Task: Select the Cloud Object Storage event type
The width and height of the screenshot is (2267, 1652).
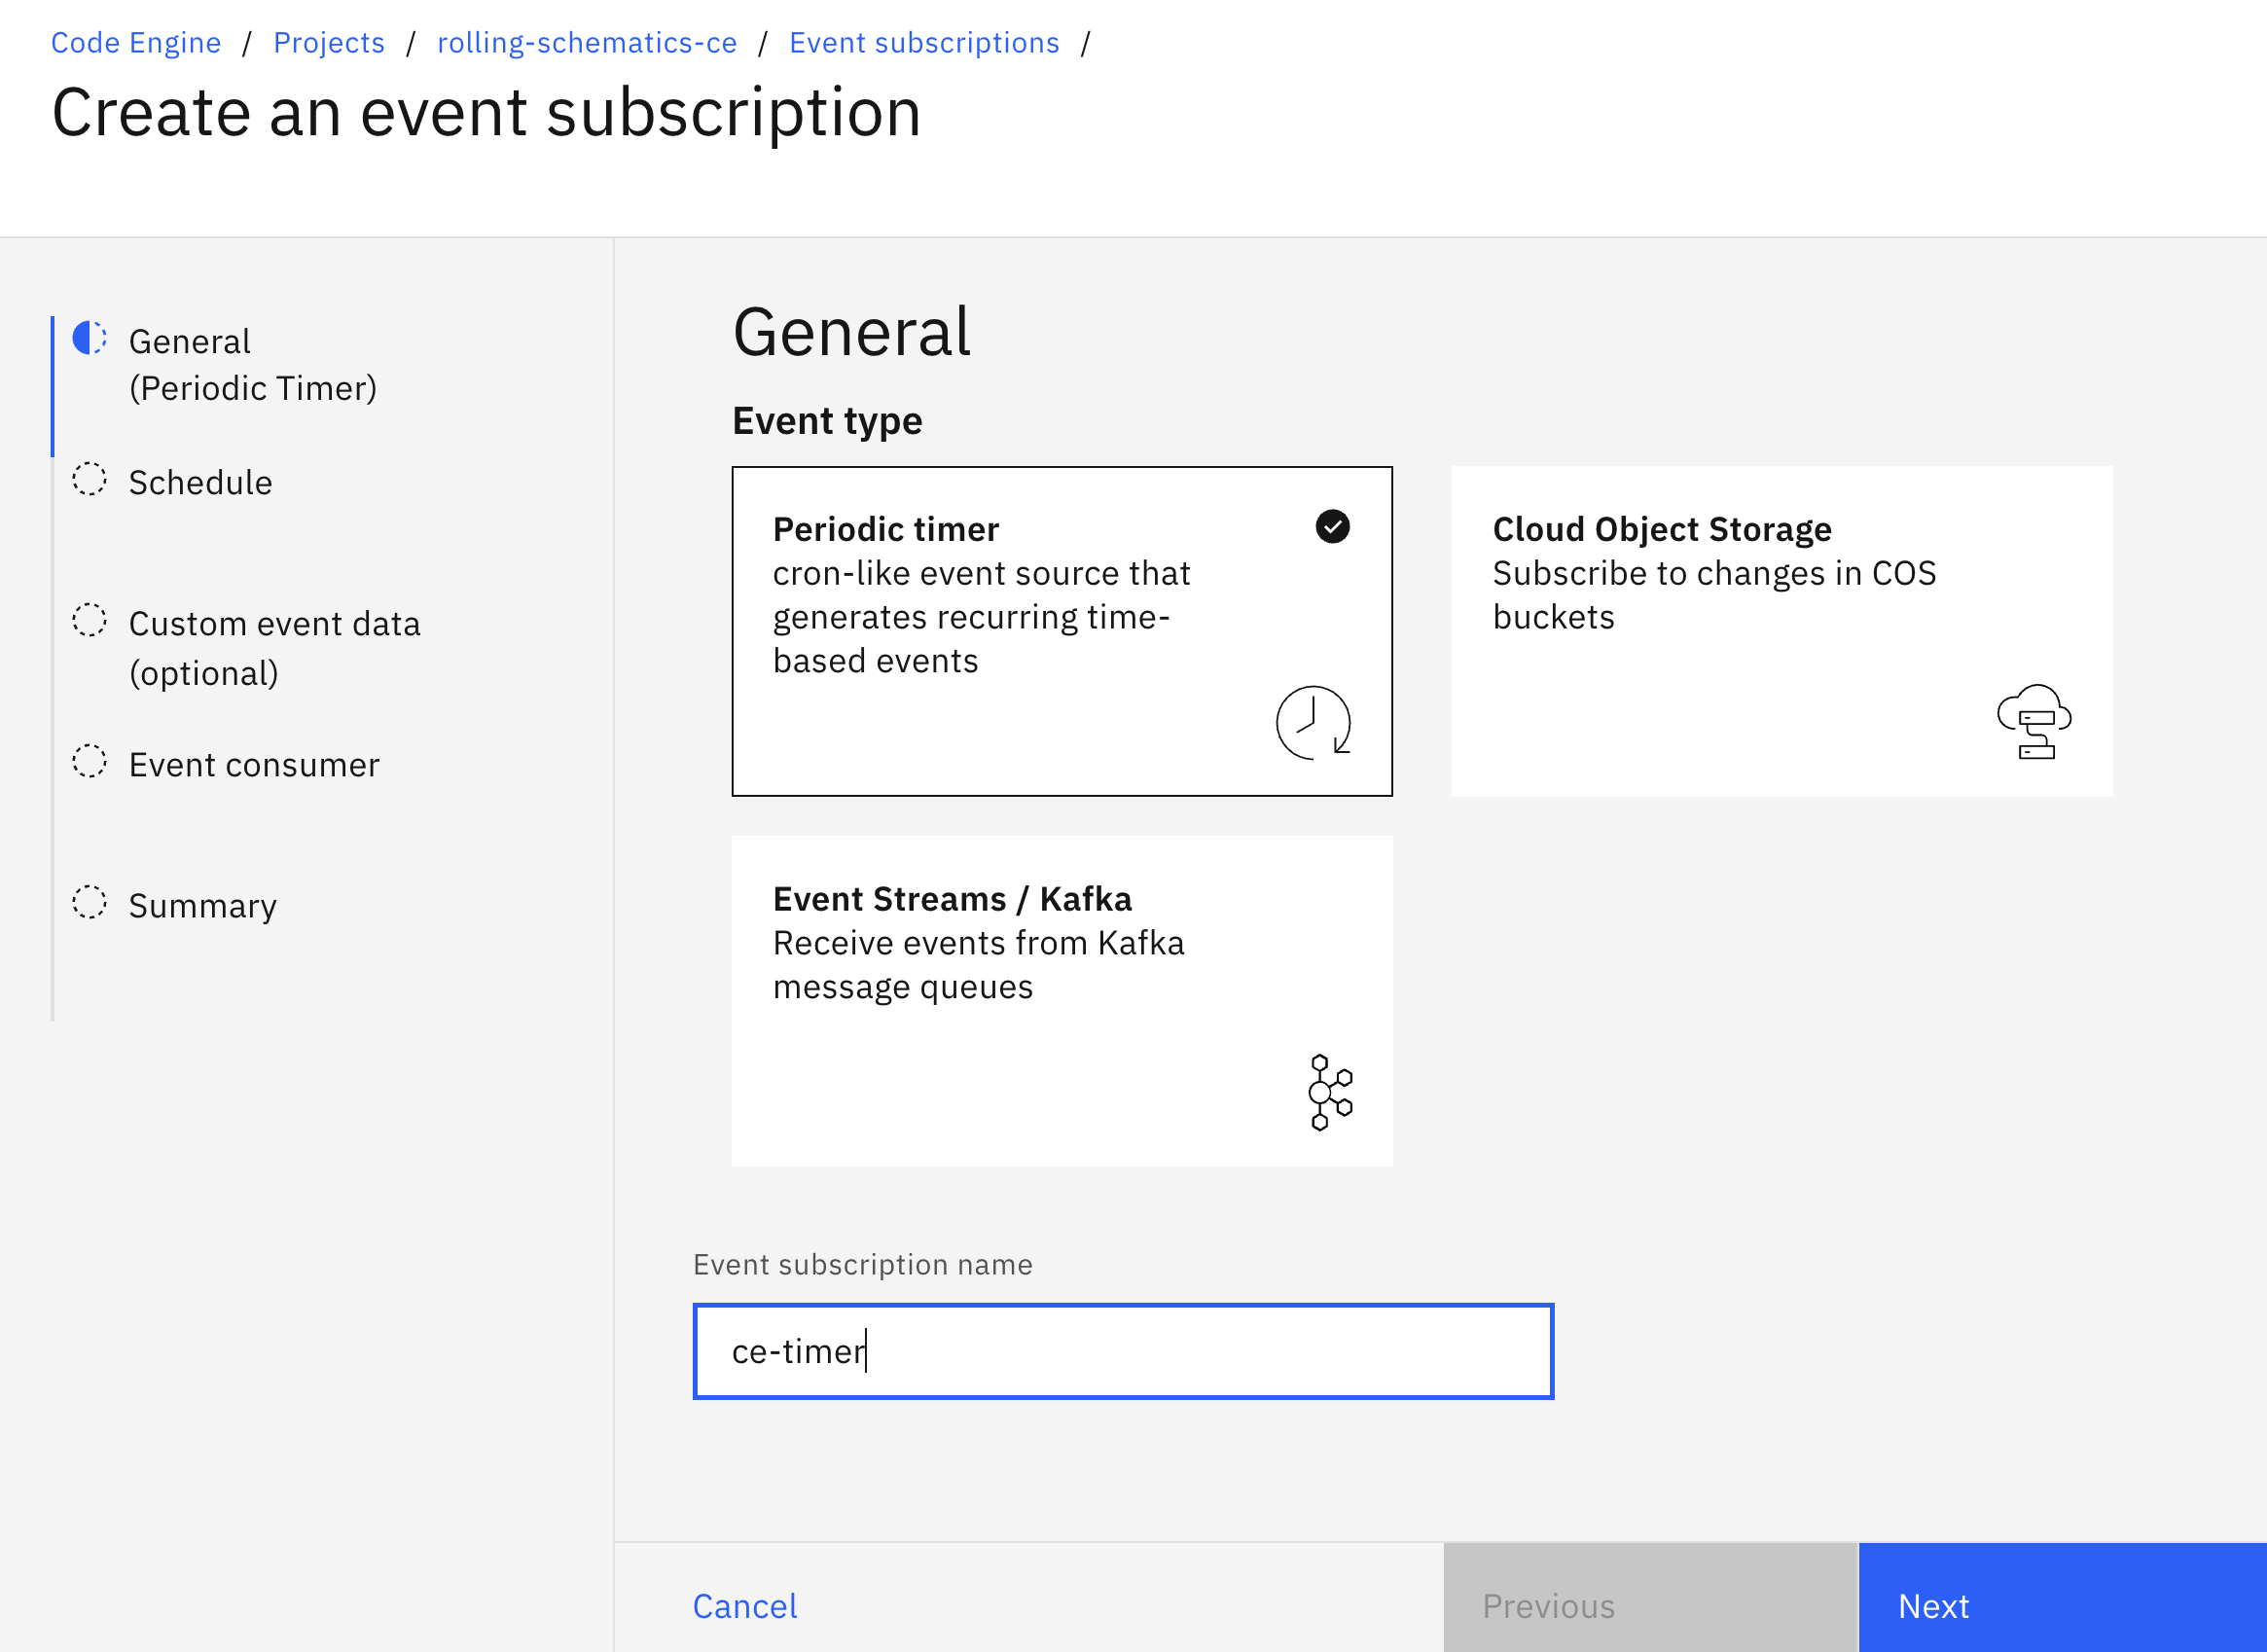Action: 1781,631
